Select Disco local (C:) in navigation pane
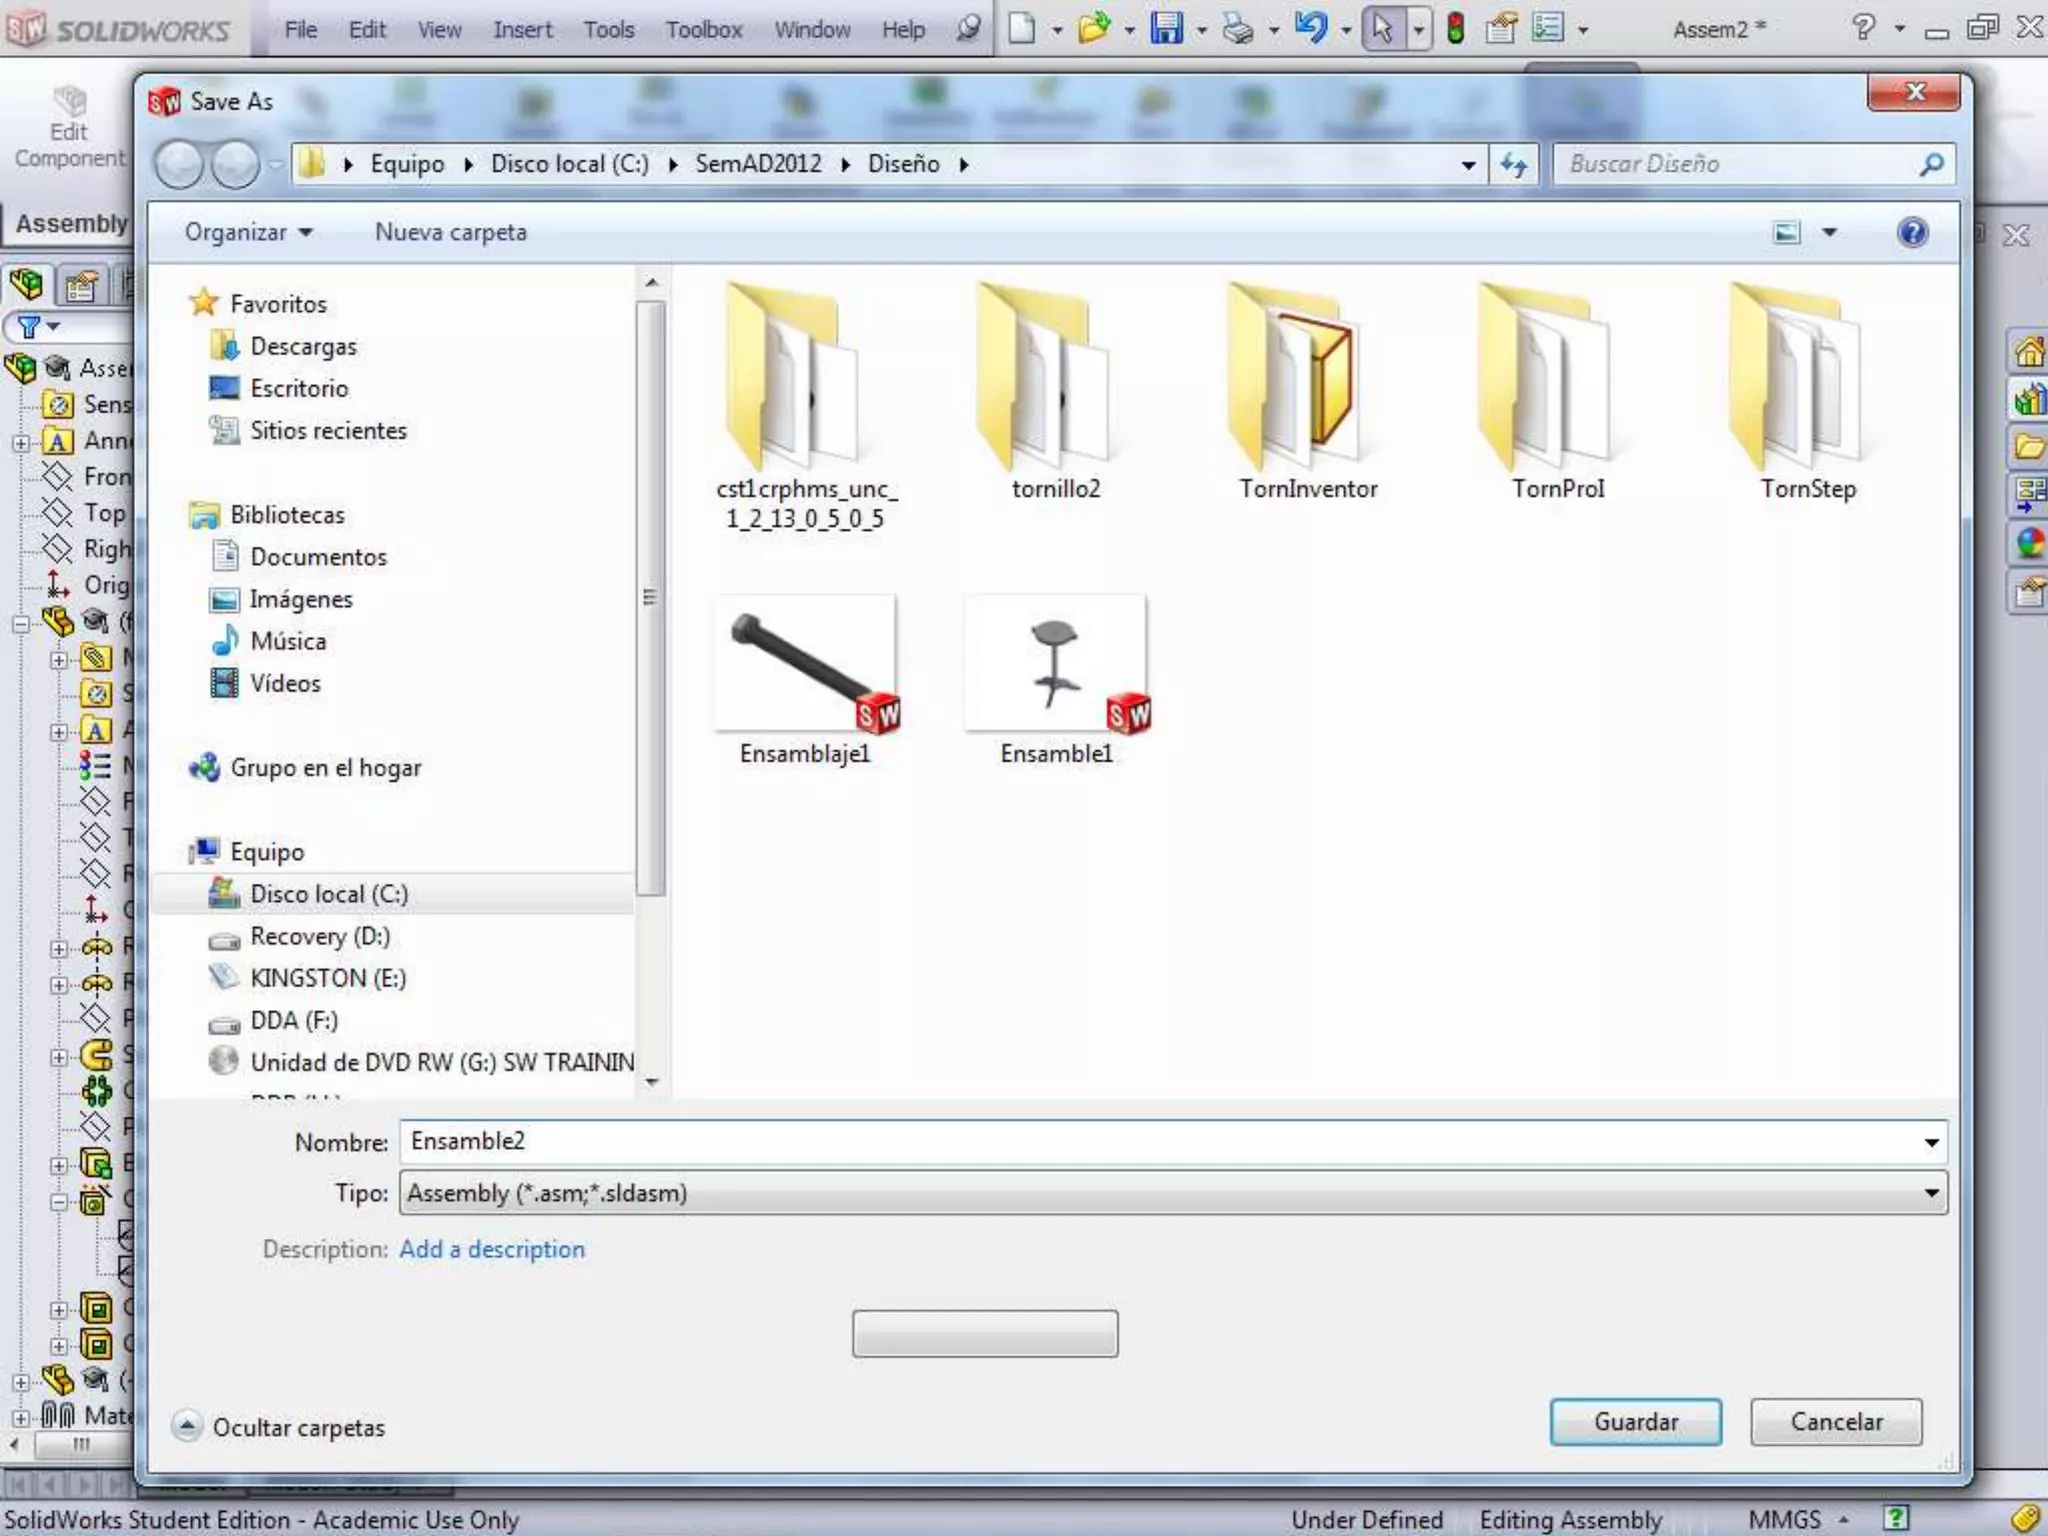Viewport: 2048px width, 1536px height. pyautogui.click(x=328, y=894)
